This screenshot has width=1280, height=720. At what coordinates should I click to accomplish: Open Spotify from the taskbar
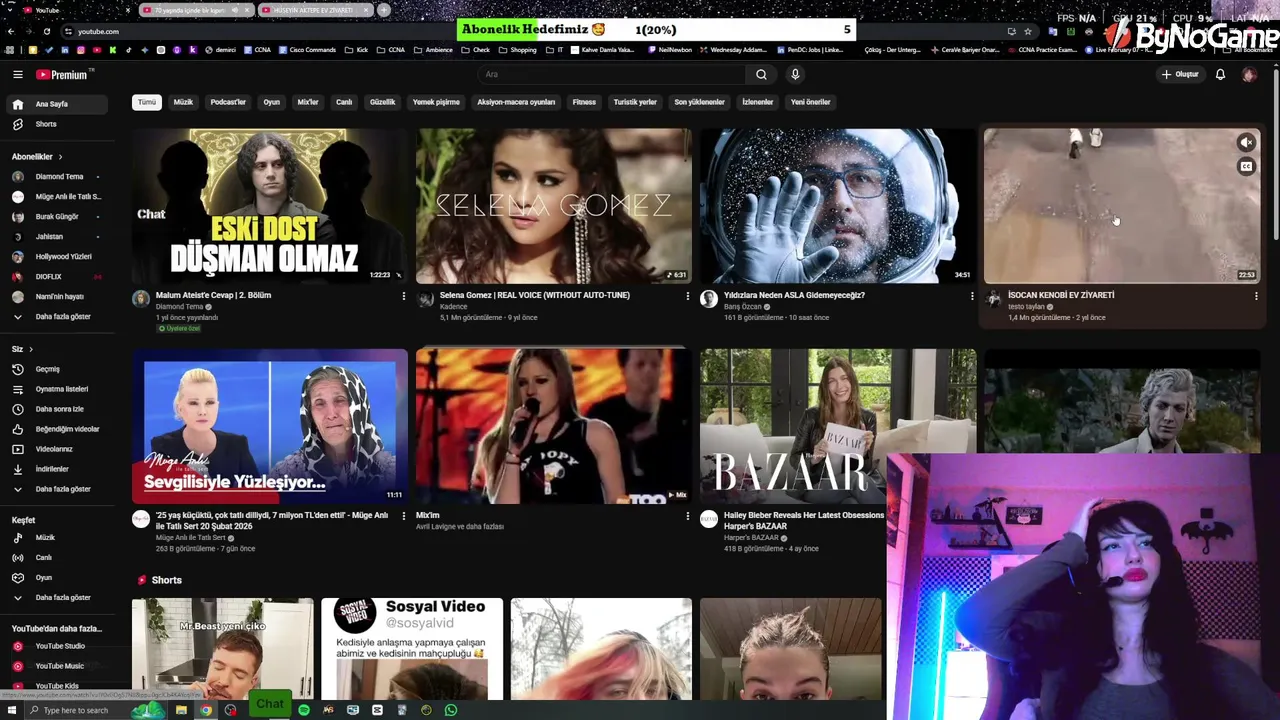[x=304, y=710]
